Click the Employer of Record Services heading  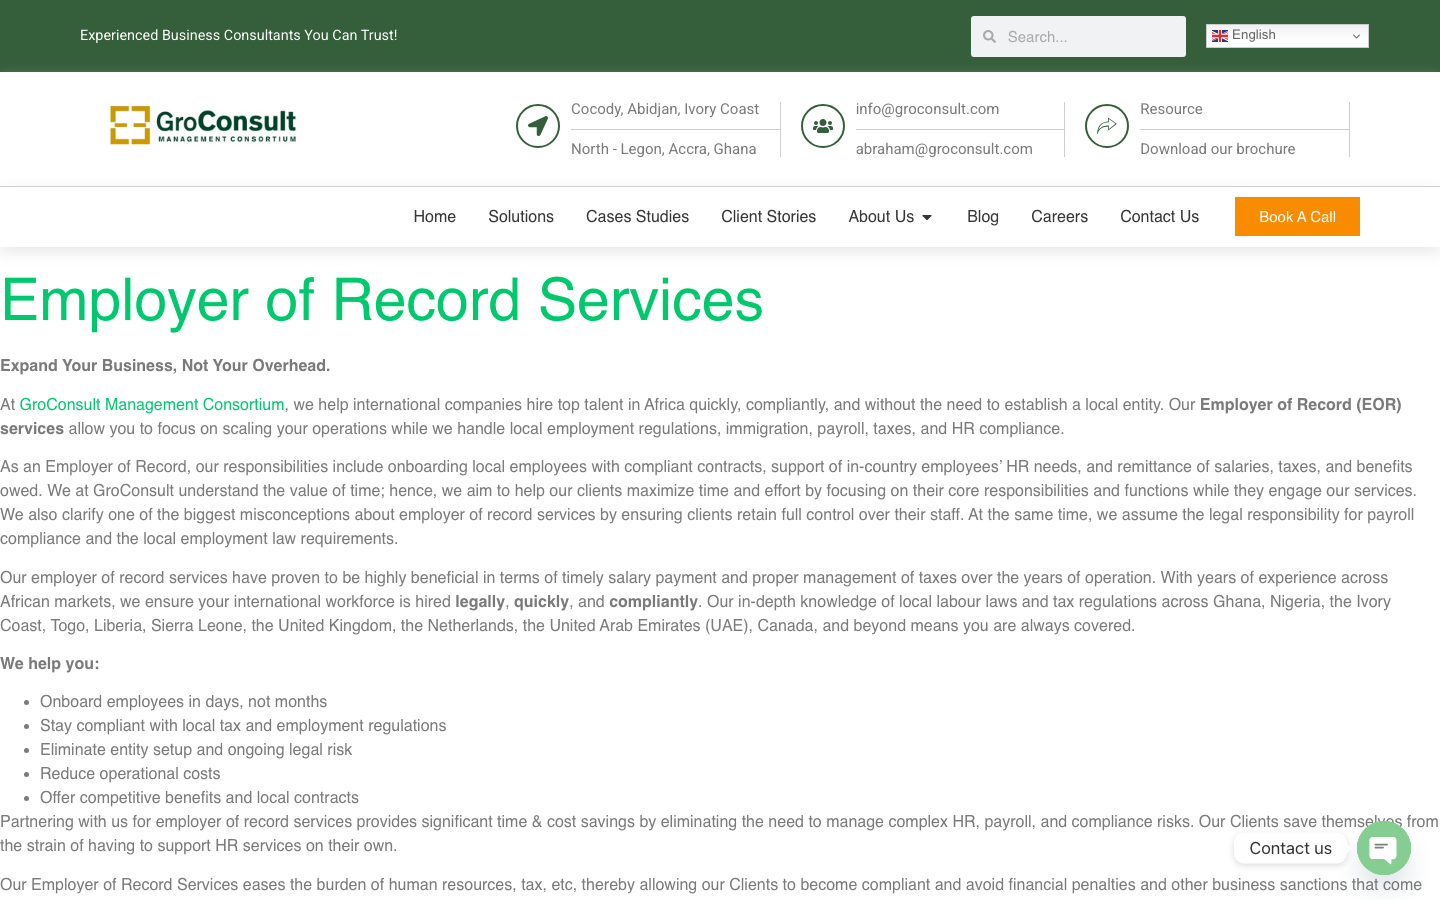point(382,300)
